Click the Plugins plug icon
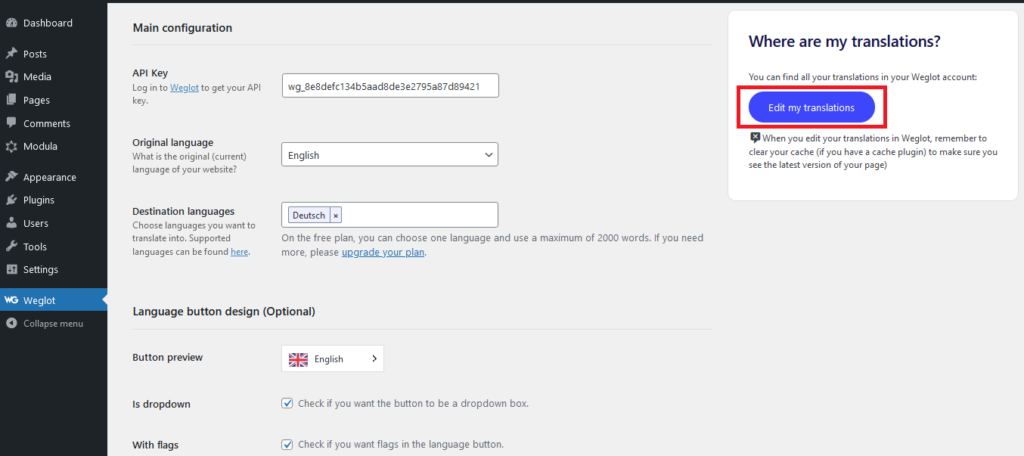 pyautogui.click(x=11, y=200)
